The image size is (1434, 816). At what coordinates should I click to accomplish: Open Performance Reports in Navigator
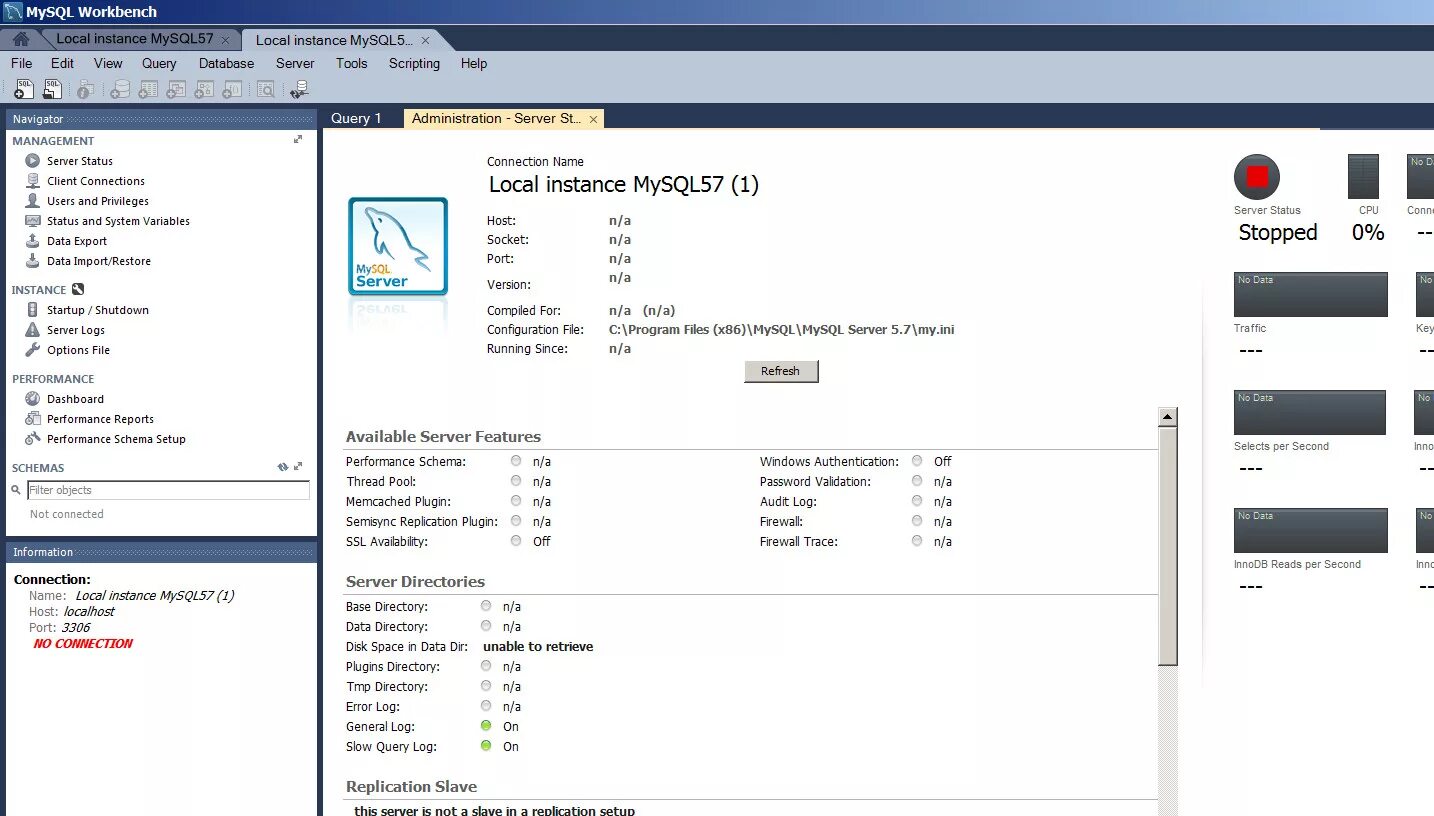pyautogui.click(x=100, y=419)
